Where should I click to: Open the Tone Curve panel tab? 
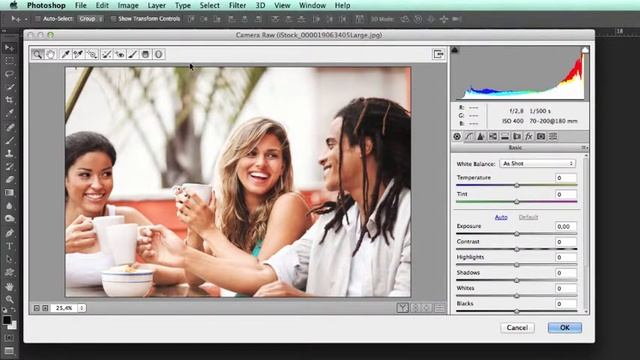(x=469, y=136)
